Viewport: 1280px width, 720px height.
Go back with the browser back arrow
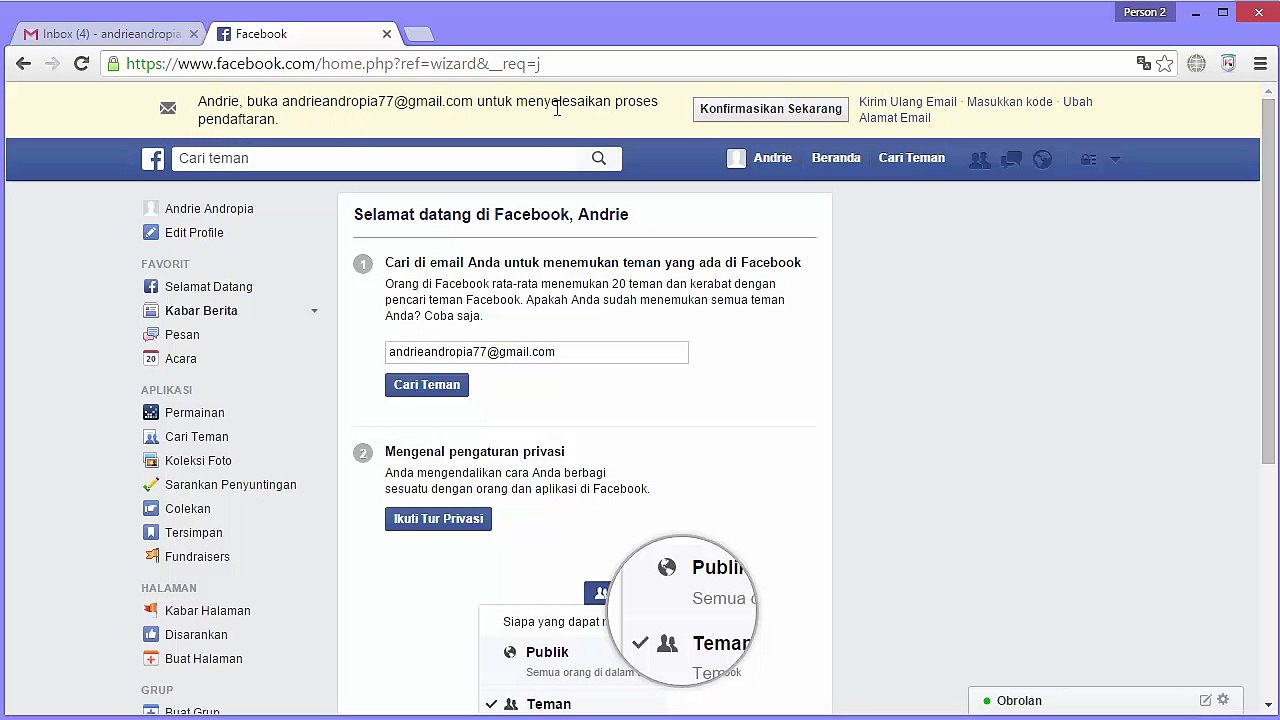pos(24,64)
